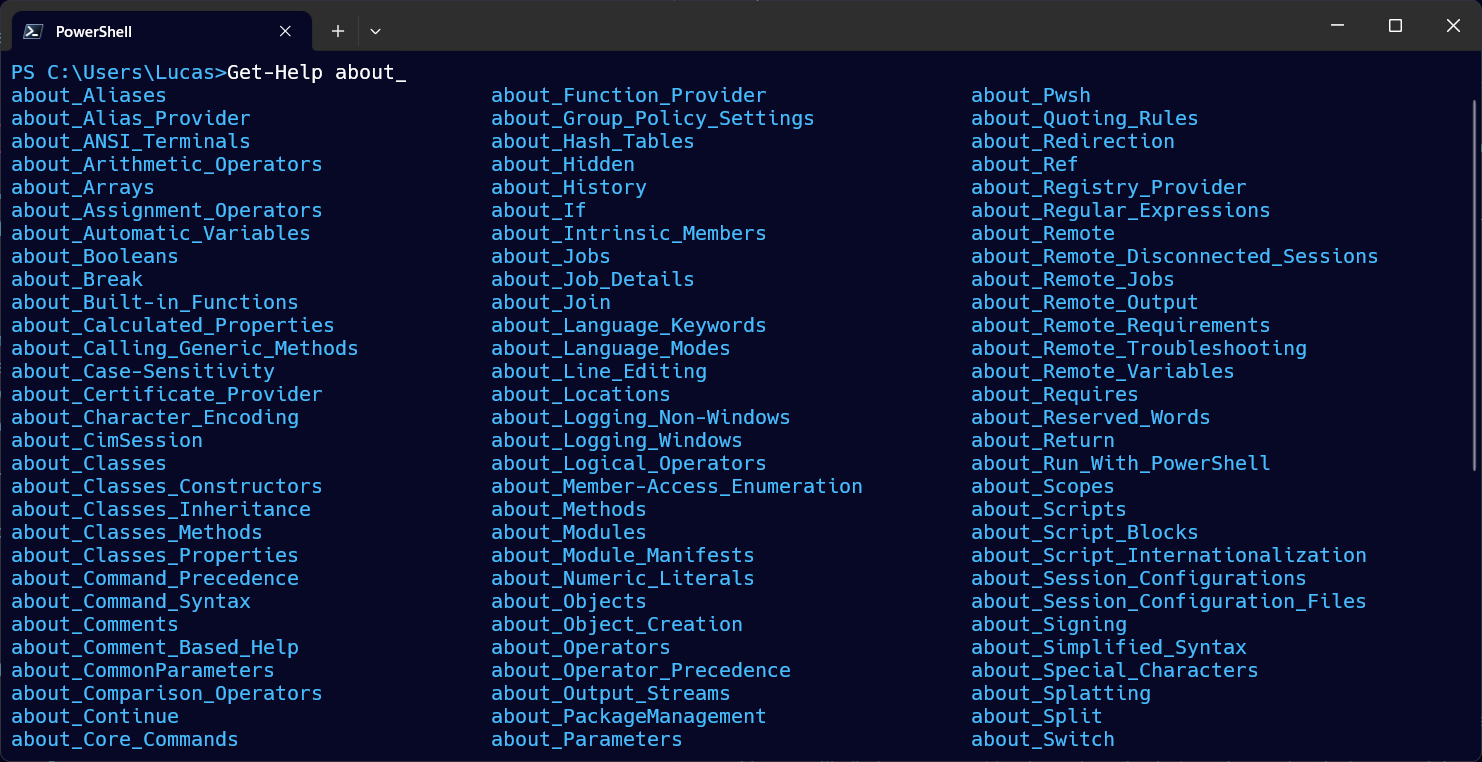Viewport: 1482px width, 762px height.
Task: Select the about_Splatting suggestion
Action: click(x=1061, y=694)
